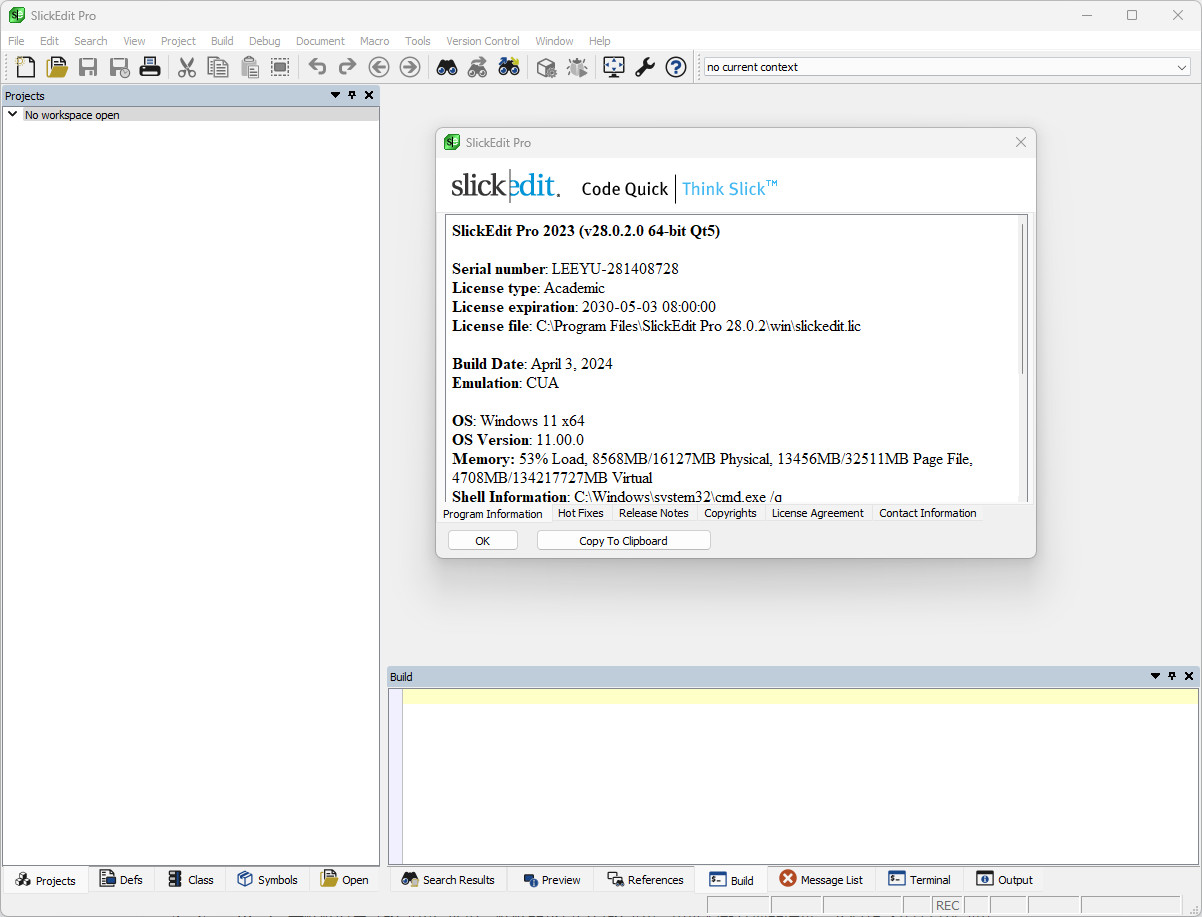Open the Help menu
Image resolution: width=1202 pixels, height=917 pixels.
pos(599,41)
